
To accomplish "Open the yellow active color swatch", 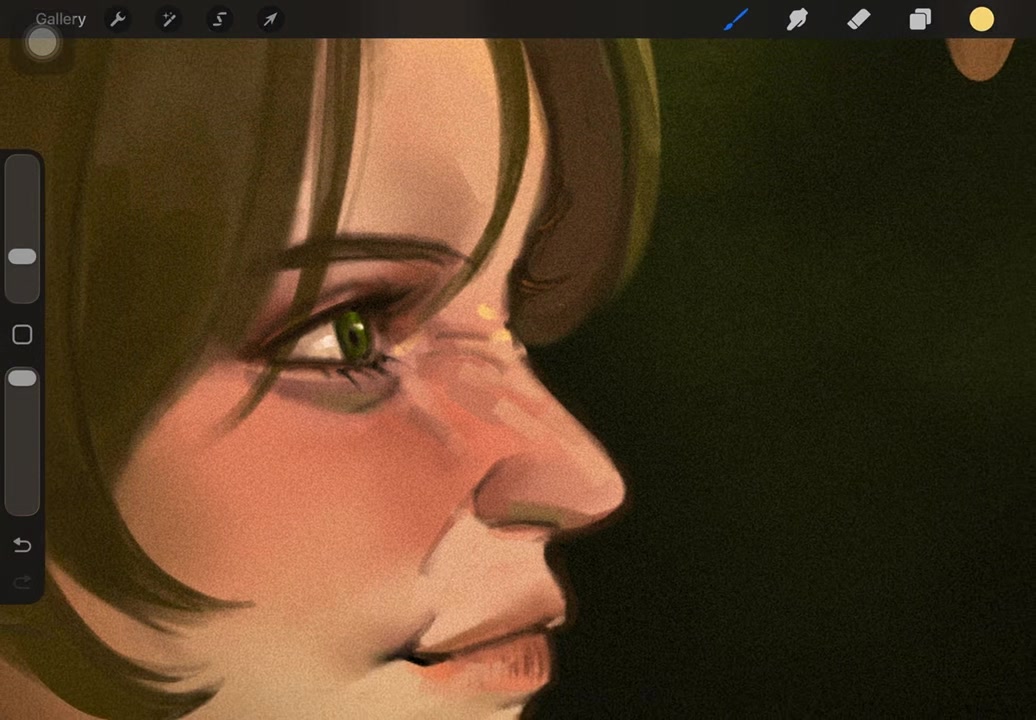I will pyautogui.click(x=981, y=19).
